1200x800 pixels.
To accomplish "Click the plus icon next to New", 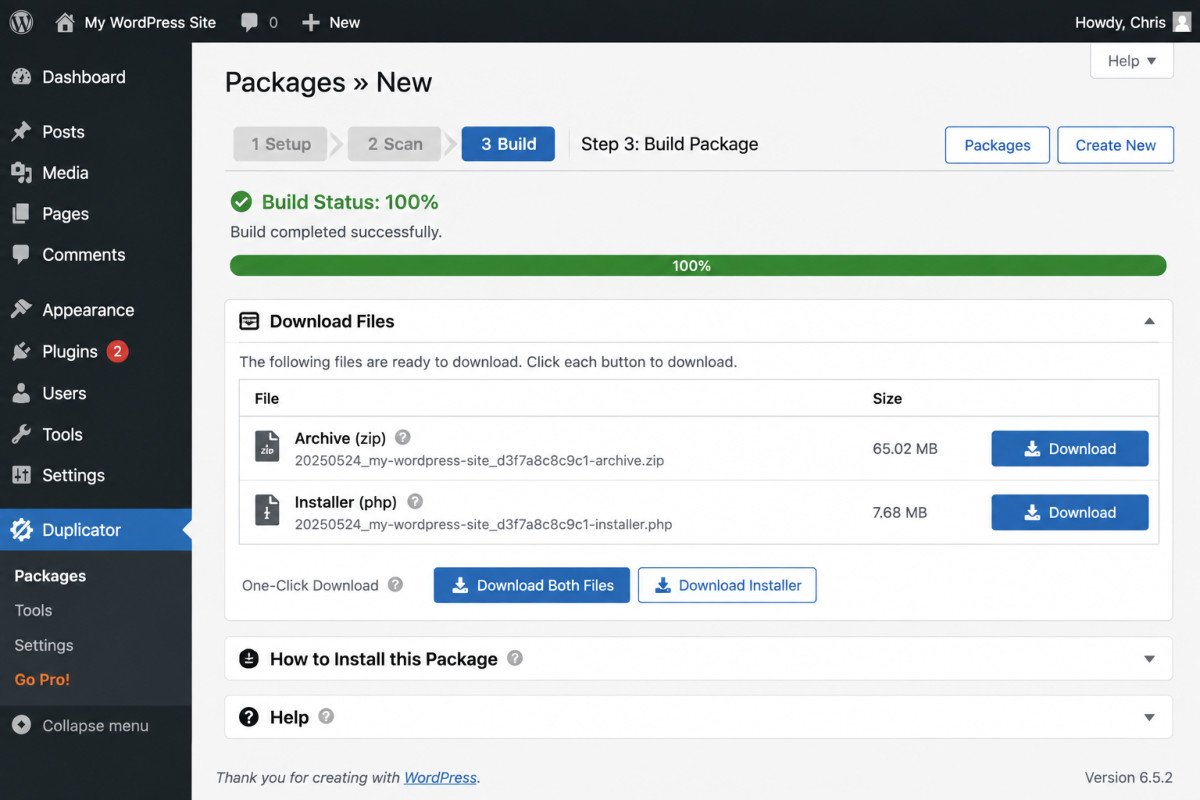I will (310, 22).
